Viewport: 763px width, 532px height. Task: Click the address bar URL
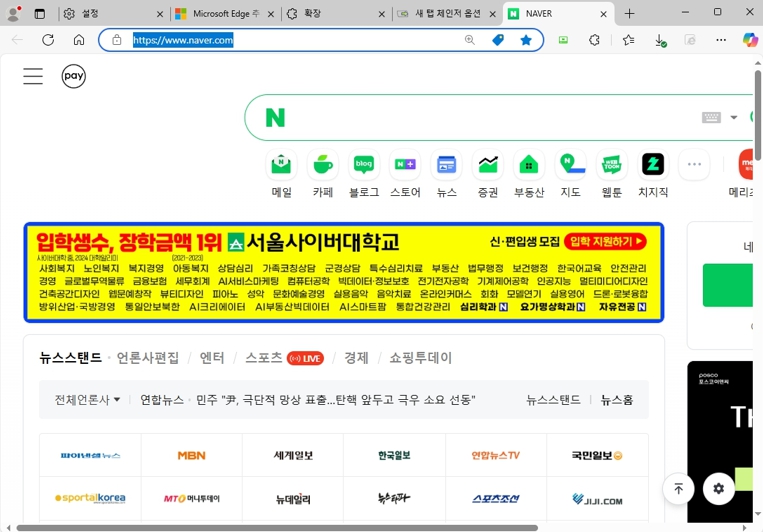pyautogui.click(x=183, y=40)
